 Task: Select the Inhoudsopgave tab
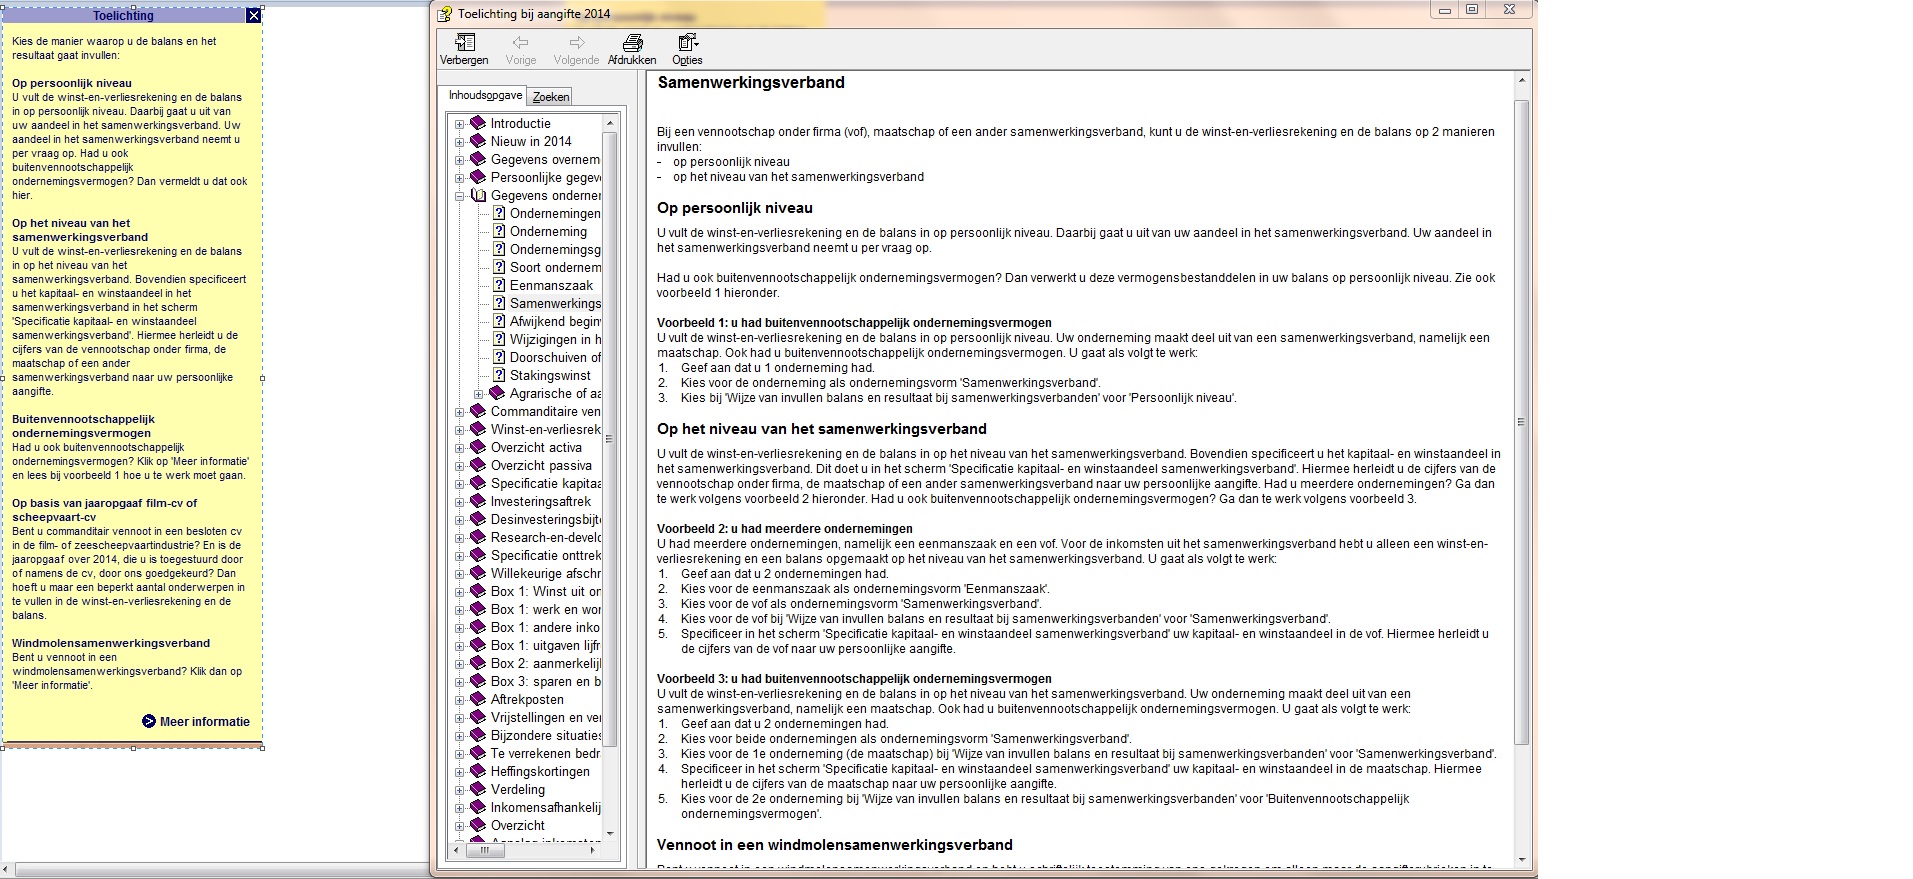click(485, 96)
